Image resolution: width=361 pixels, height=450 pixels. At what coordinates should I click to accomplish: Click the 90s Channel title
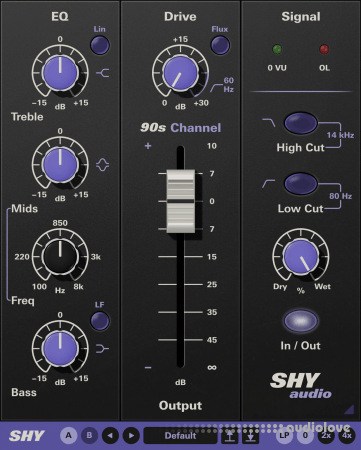[x=180, y=128]
